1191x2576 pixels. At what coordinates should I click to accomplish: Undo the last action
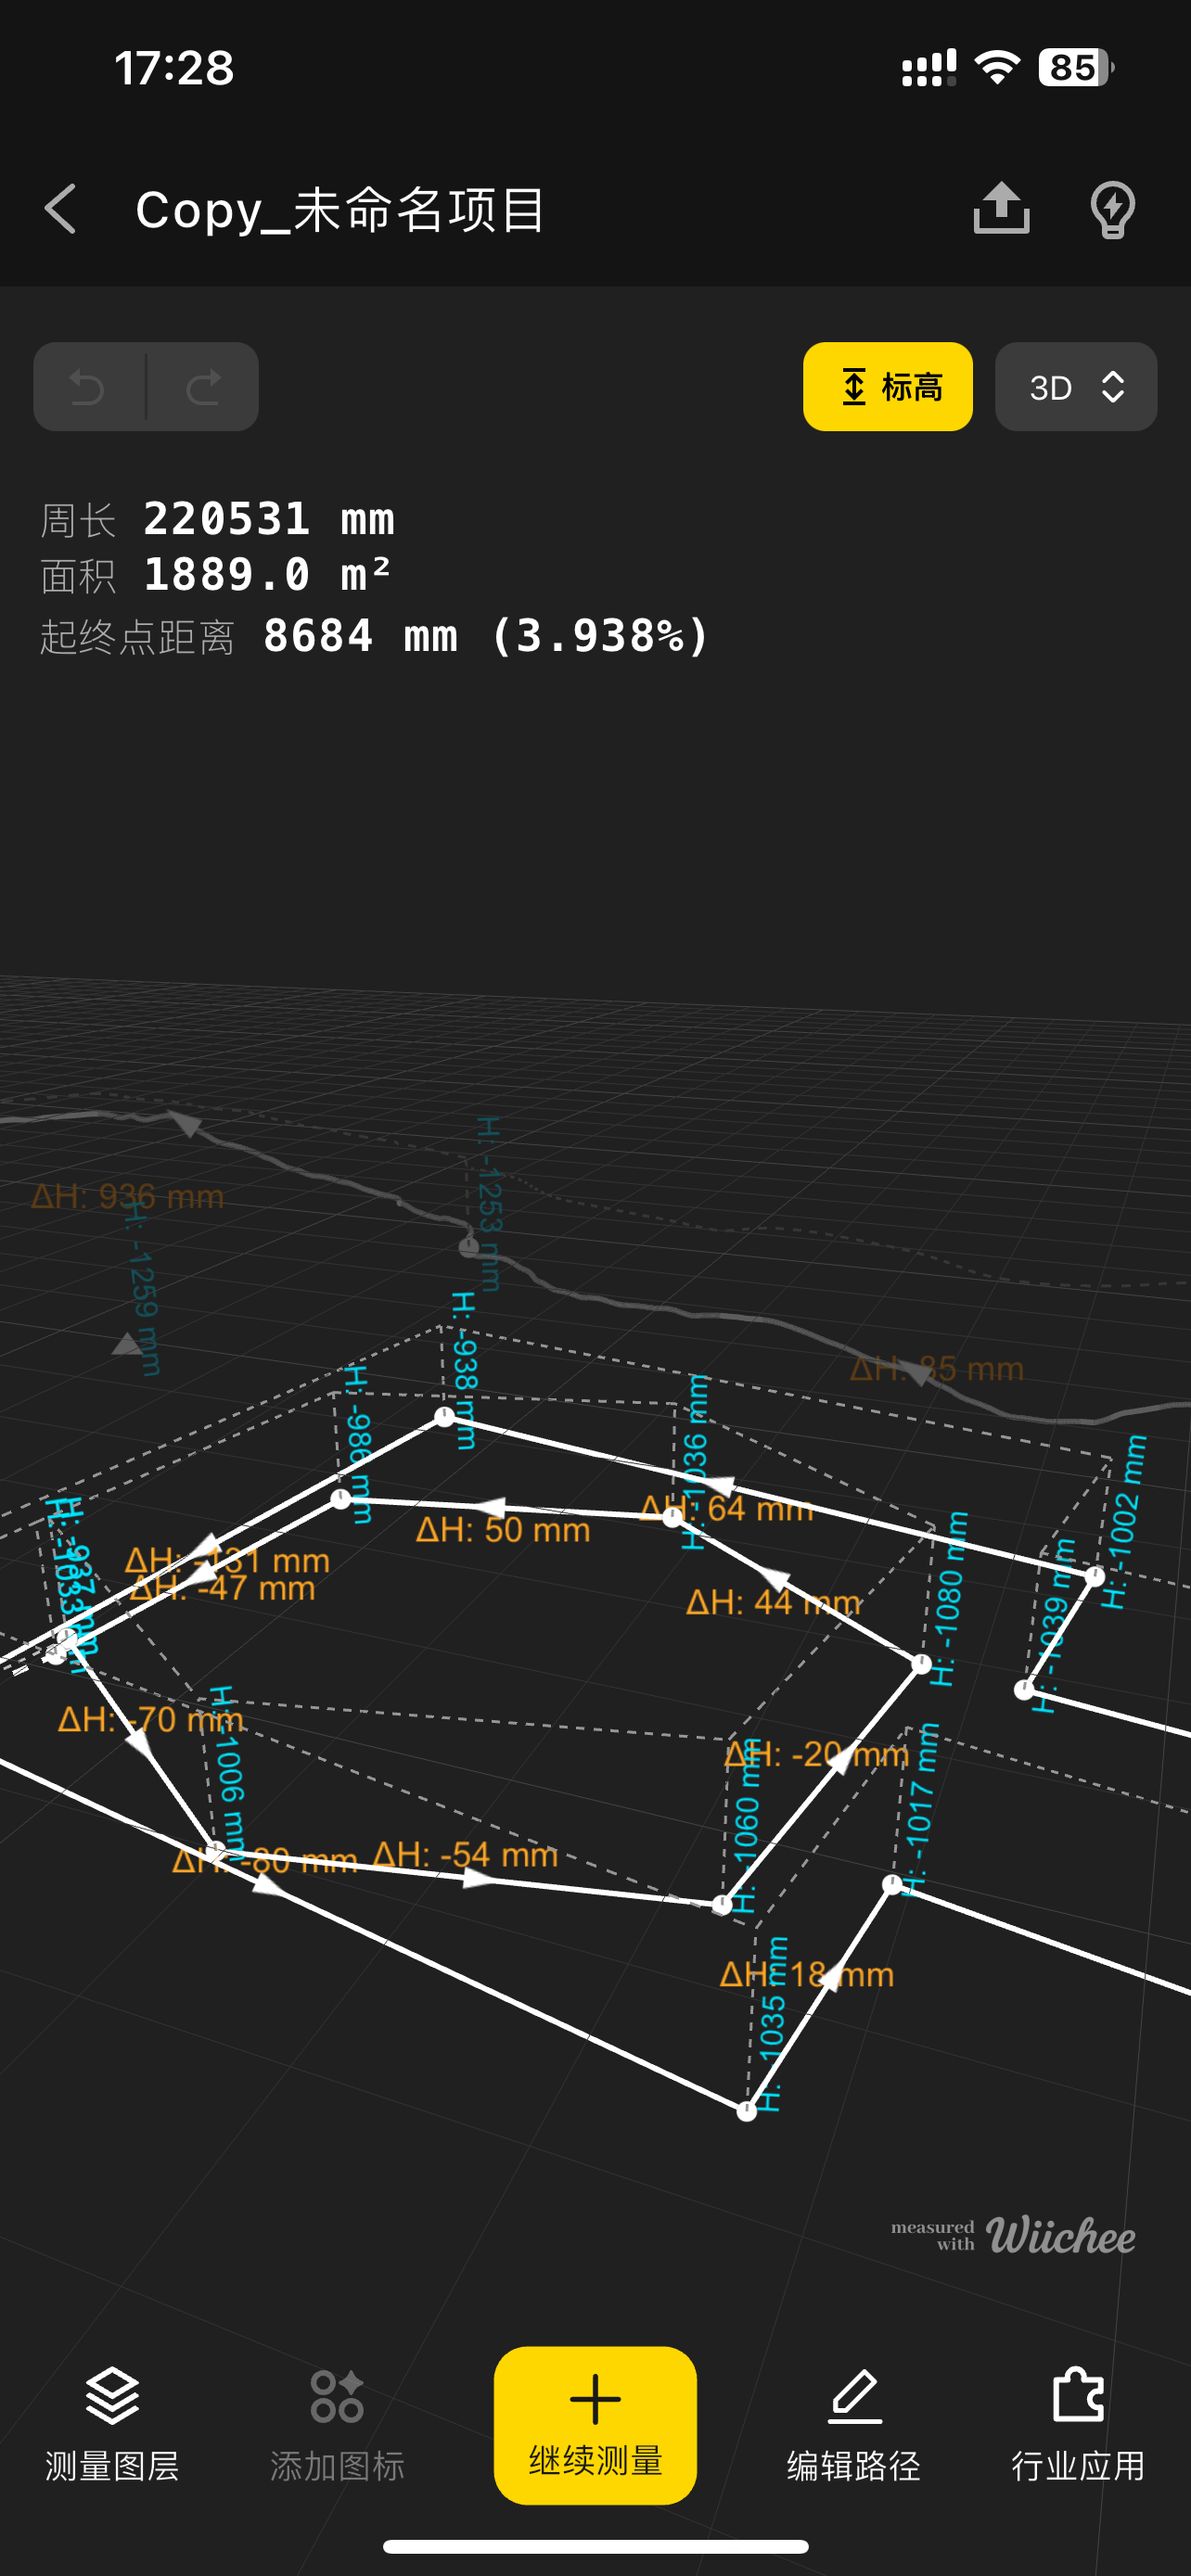(88, 387)
